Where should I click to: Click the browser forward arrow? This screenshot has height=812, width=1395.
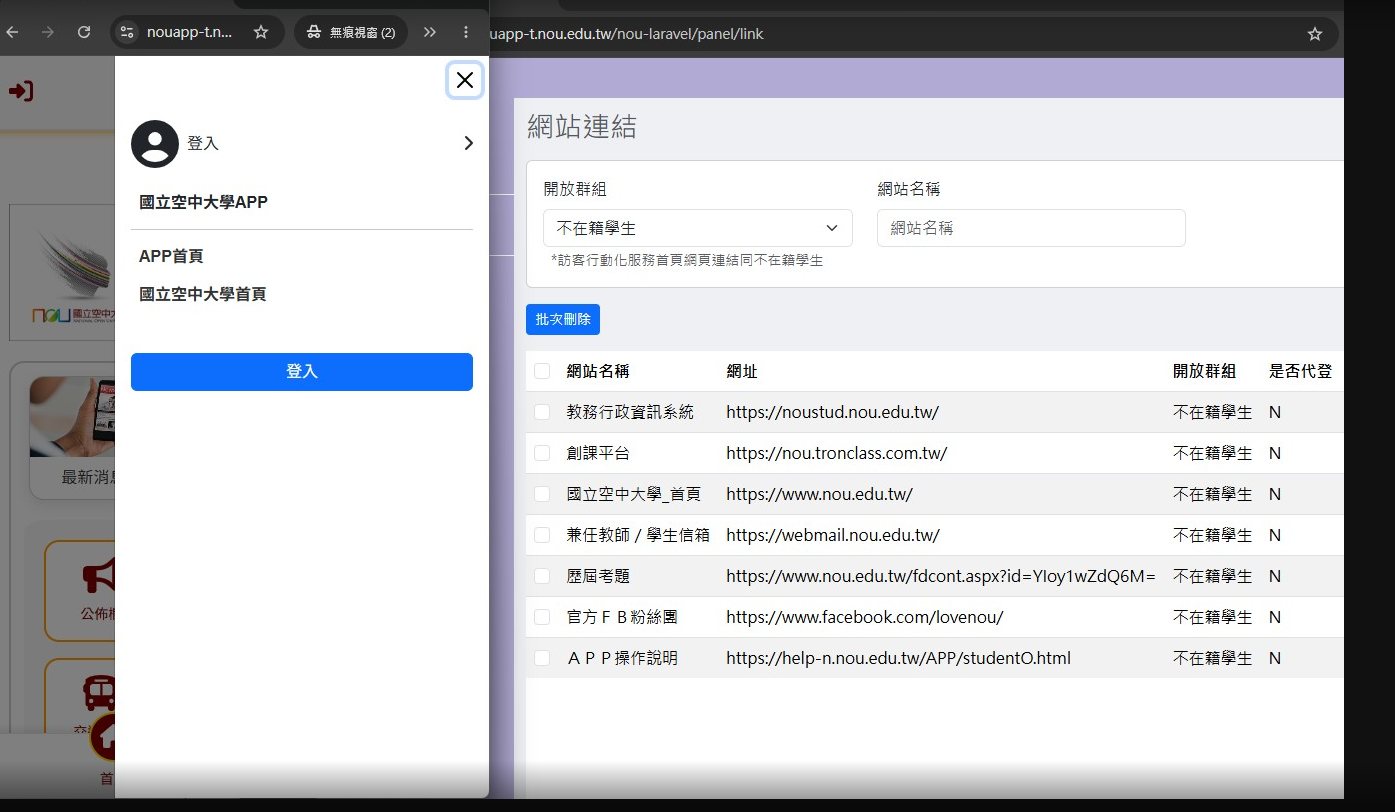click(48, 32)
